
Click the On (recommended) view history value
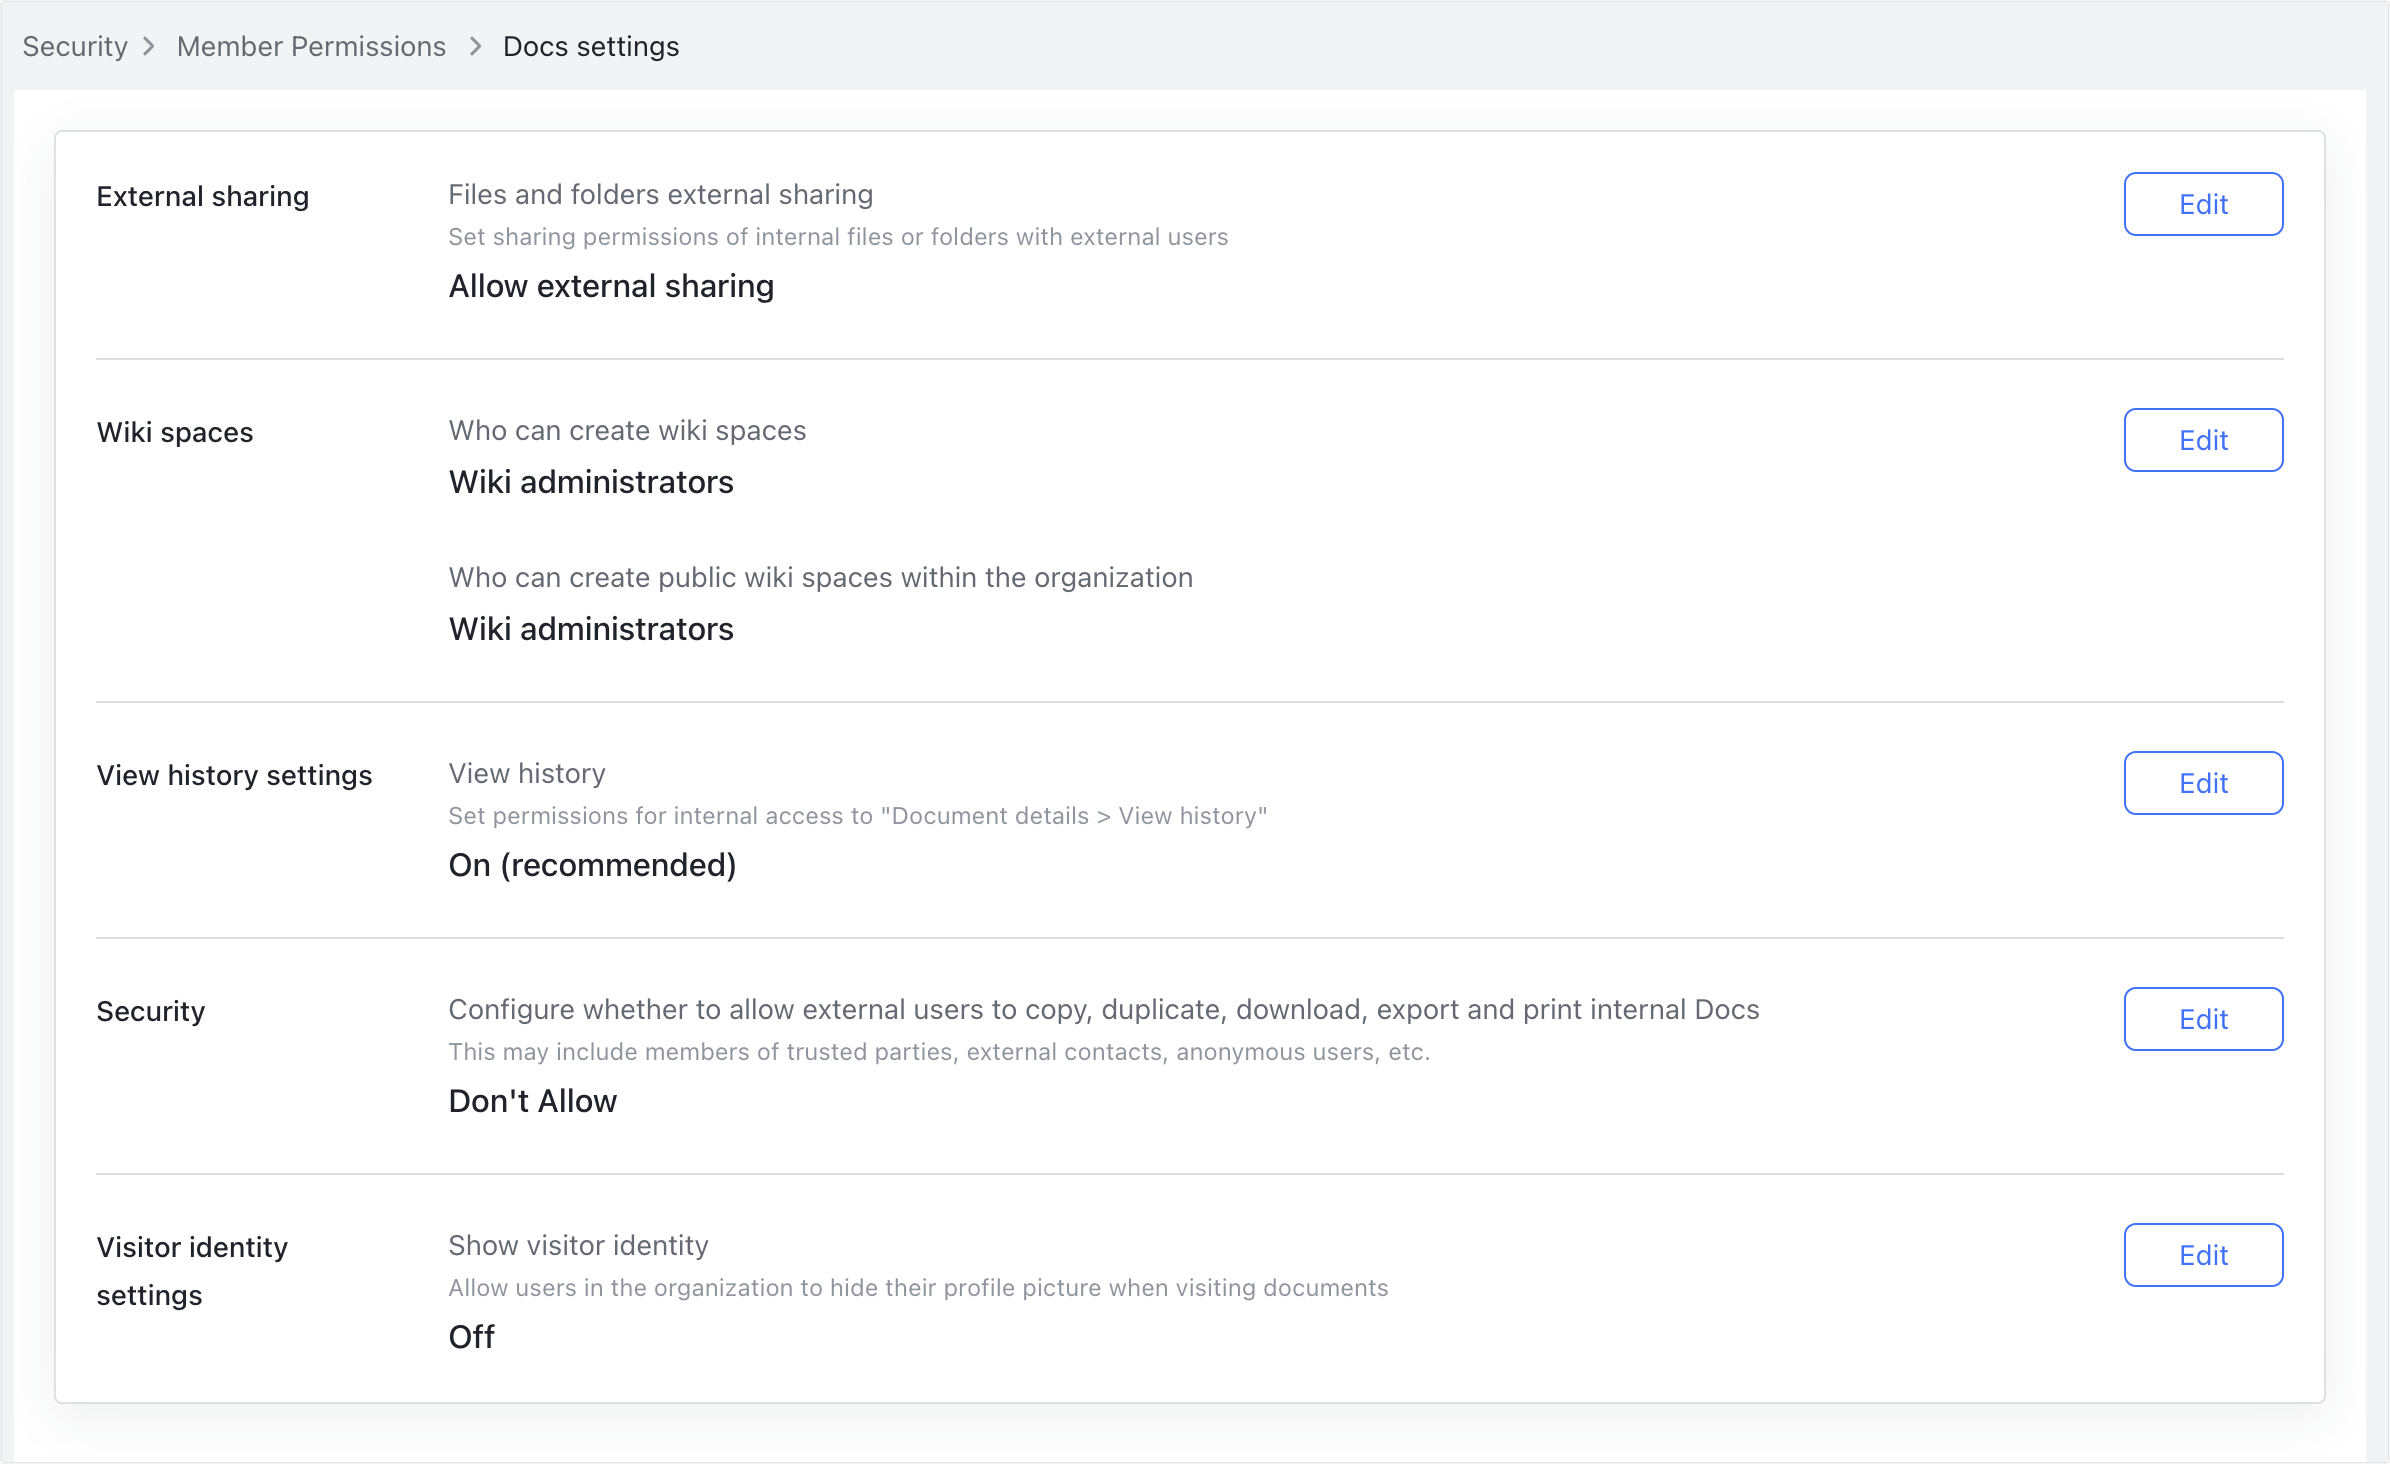[592, 865]
